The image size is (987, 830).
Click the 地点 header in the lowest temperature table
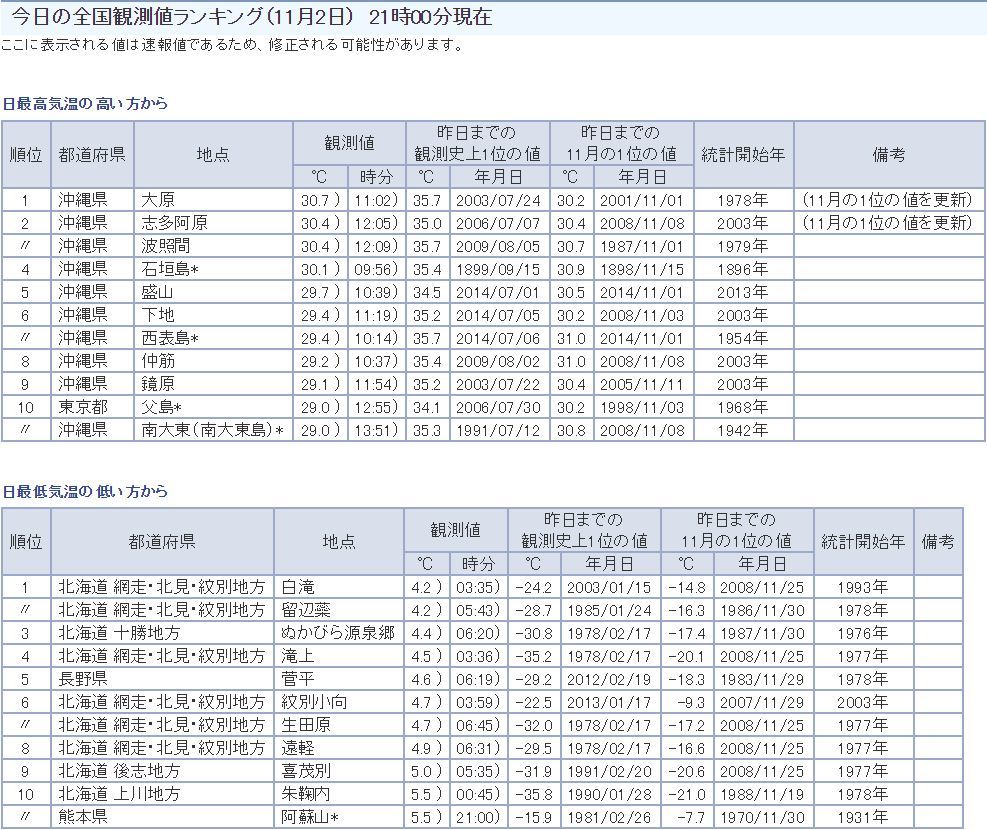click(339, 541)
